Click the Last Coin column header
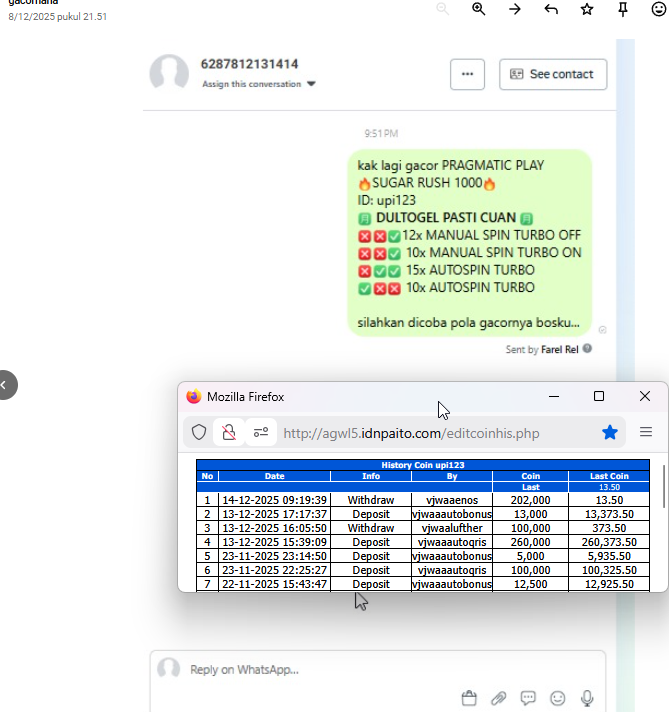Image resolution: width=669 pixels, height=712 pixels. click(x=609, y=476)
